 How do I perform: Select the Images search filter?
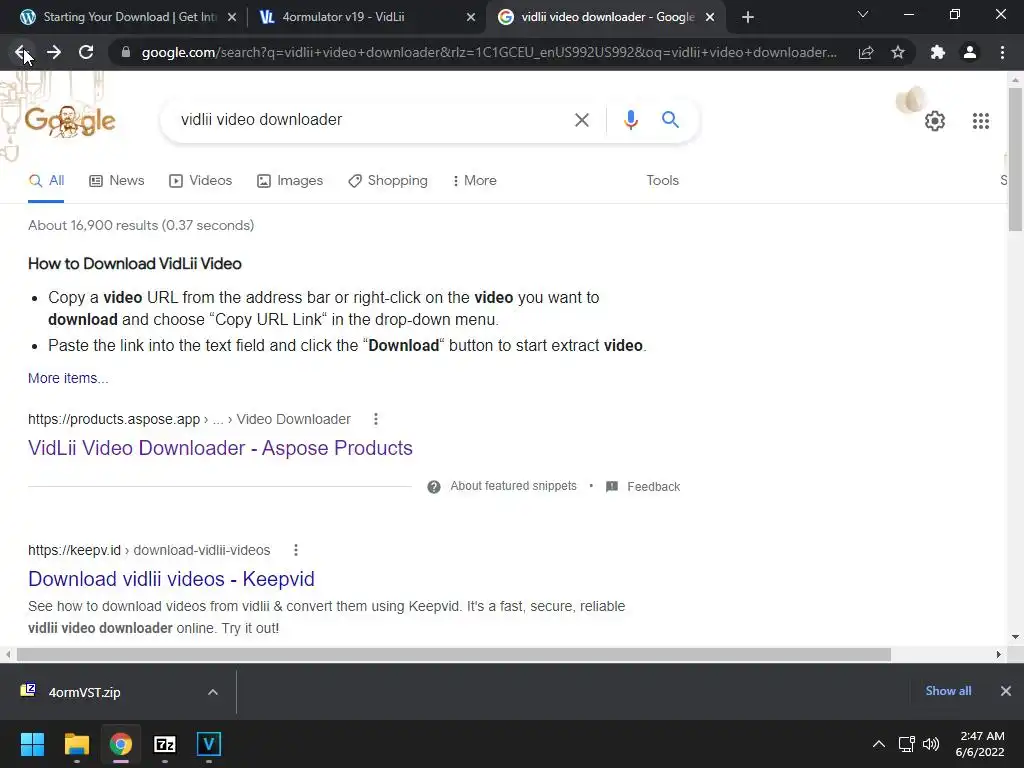(290, 181)
